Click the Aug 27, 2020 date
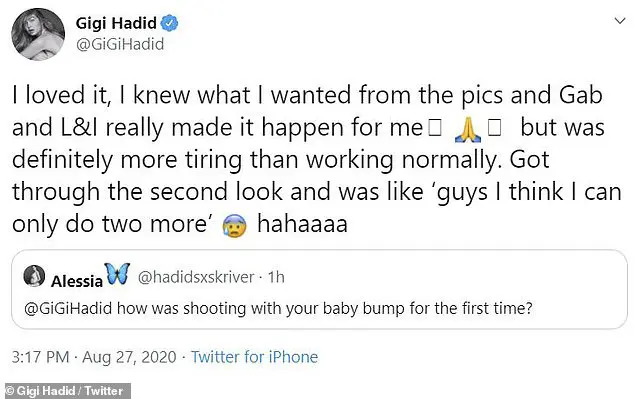 (x=129, y=357)
